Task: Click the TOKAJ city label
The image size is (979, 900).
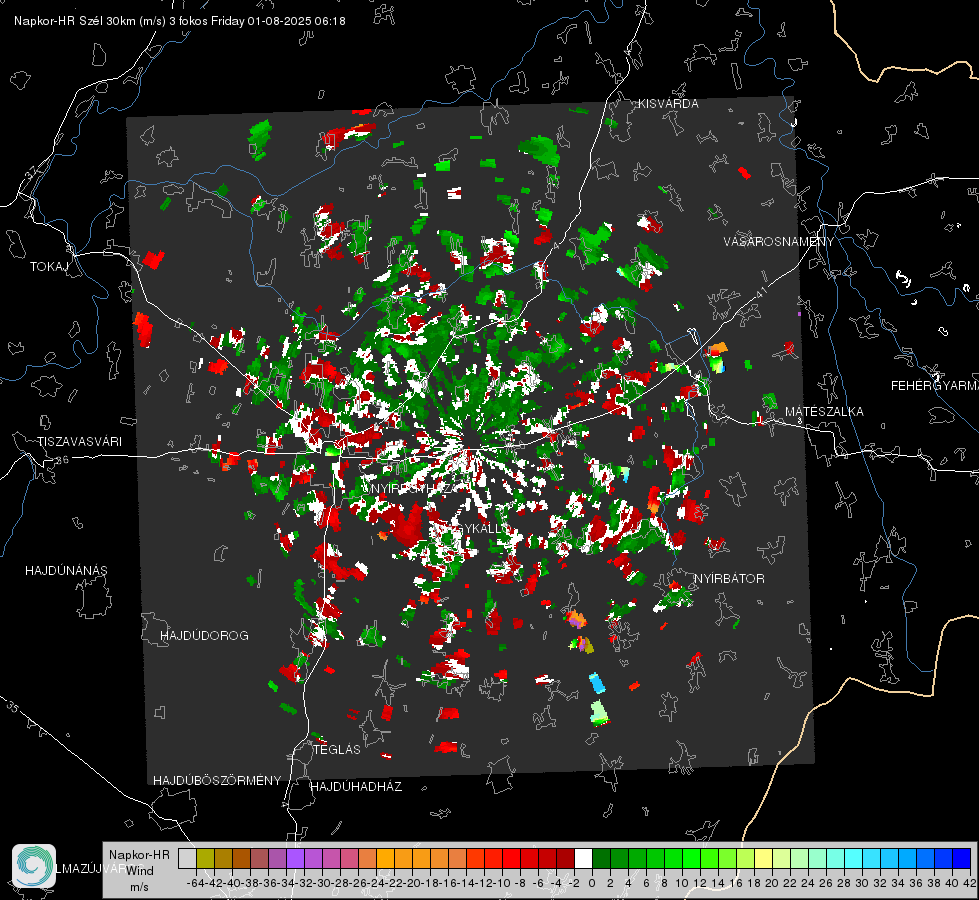Action: point(49,267)
